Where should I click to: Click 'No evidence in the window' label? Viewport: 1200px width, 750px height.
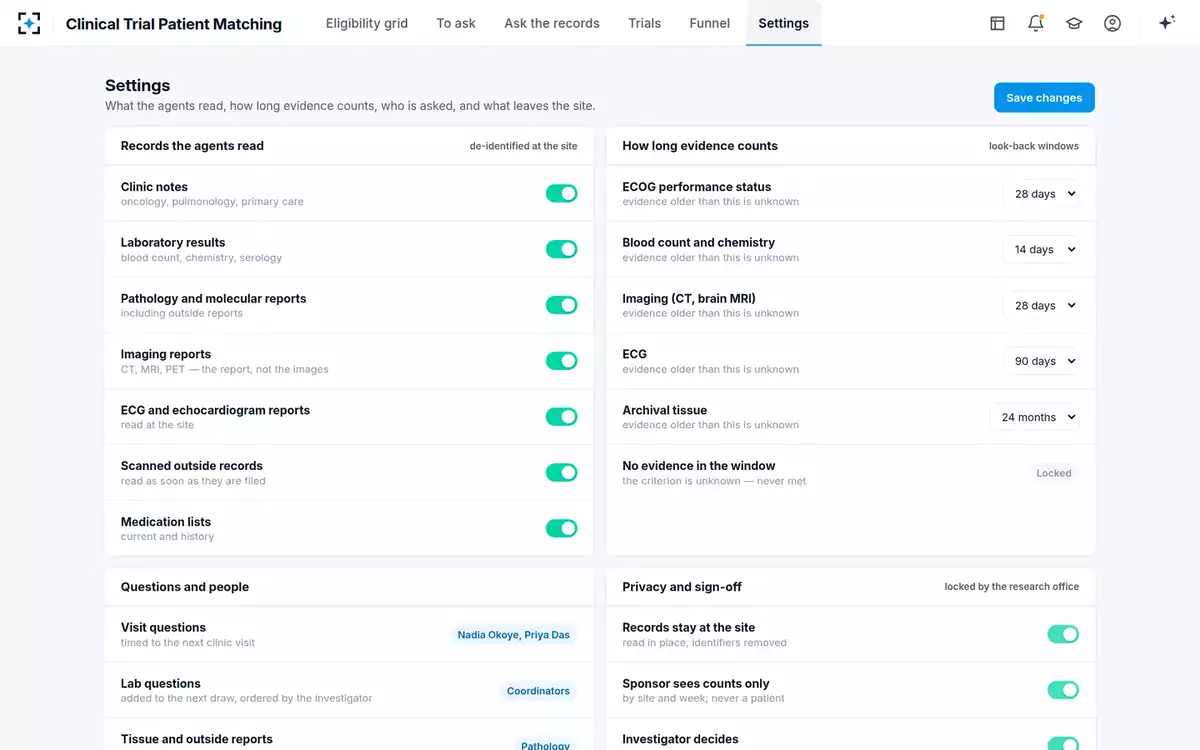tap(699, 466)
